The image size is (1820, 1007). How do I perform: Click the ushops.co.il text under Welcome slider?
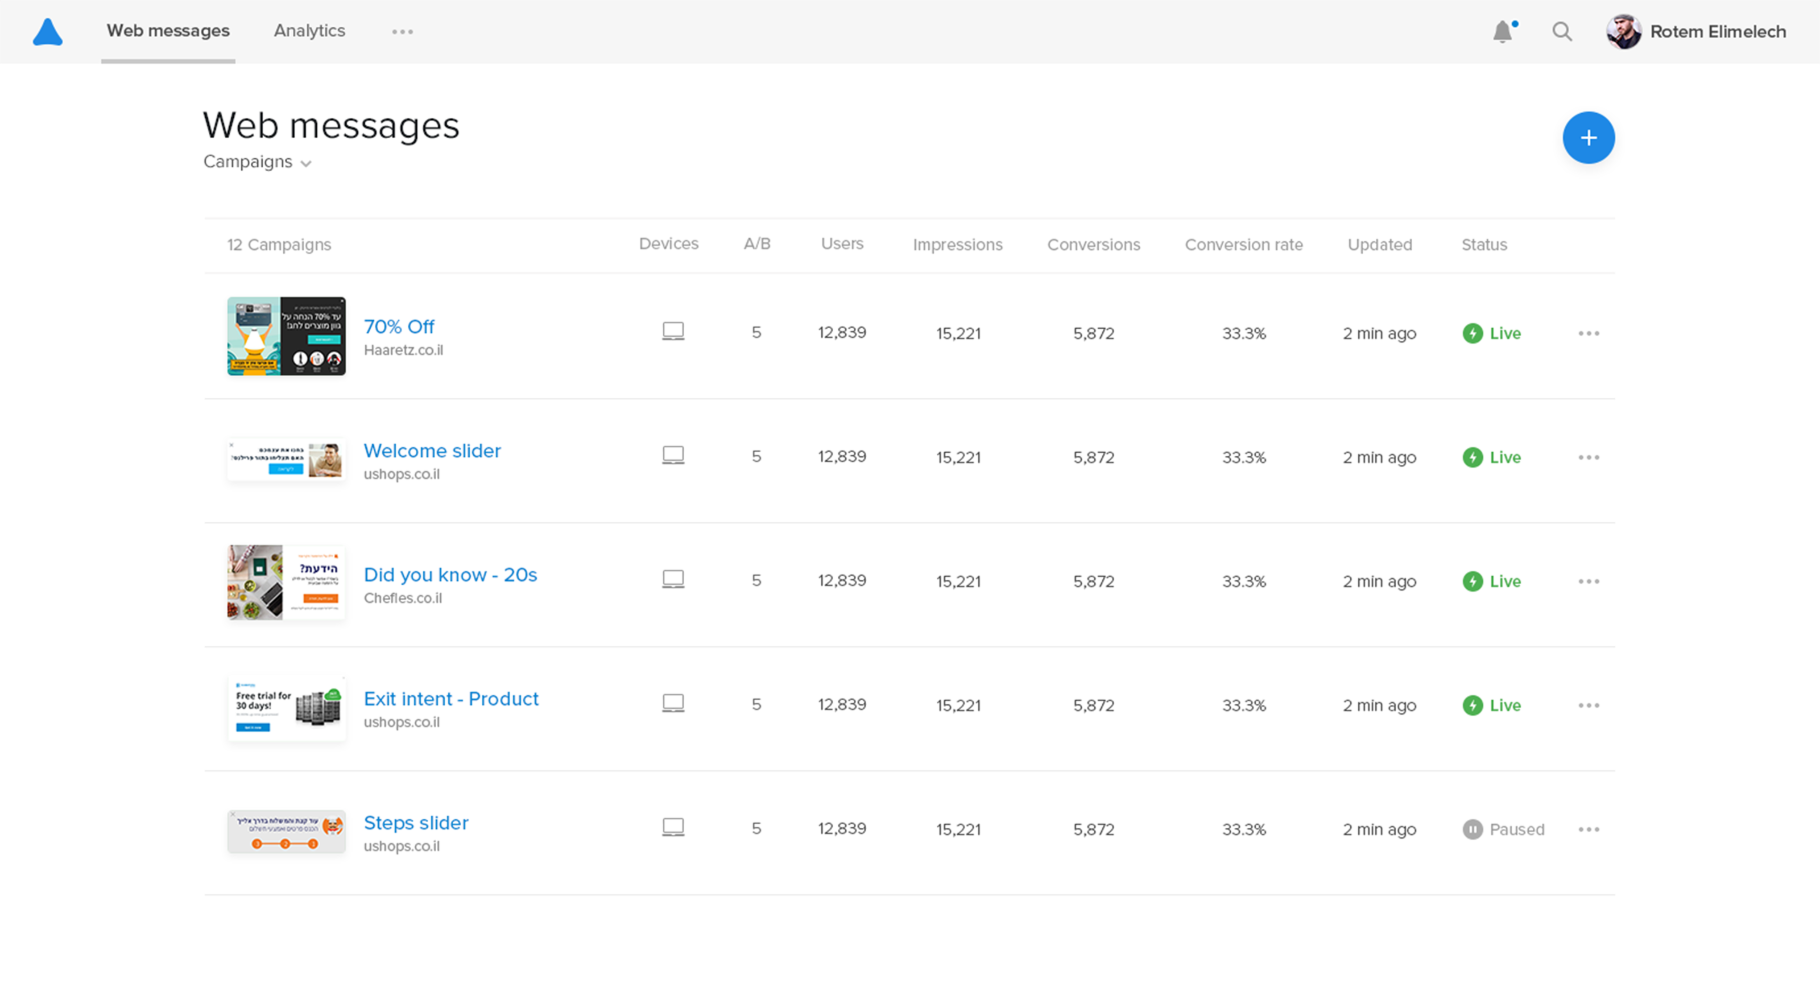click(x=401, y=474)
